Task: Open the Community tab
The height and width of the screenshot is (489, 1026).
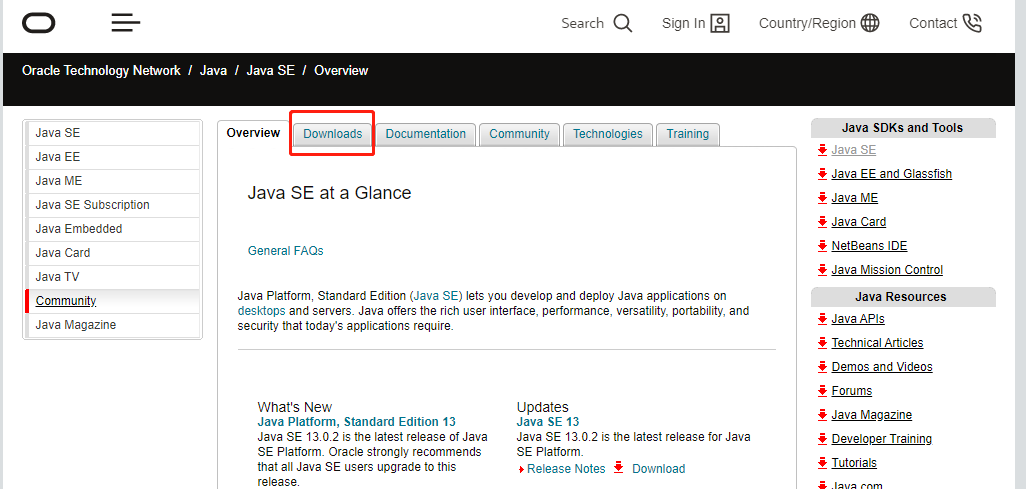Action: [520, 134]
